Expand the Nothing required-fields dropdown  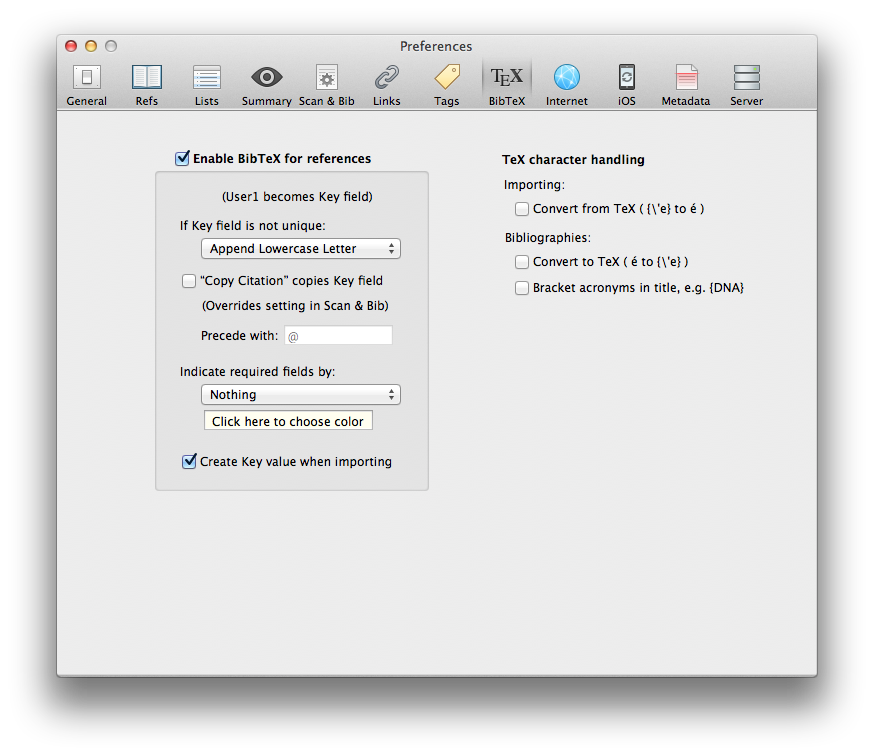pyautogui.click(x=300, y=395)
